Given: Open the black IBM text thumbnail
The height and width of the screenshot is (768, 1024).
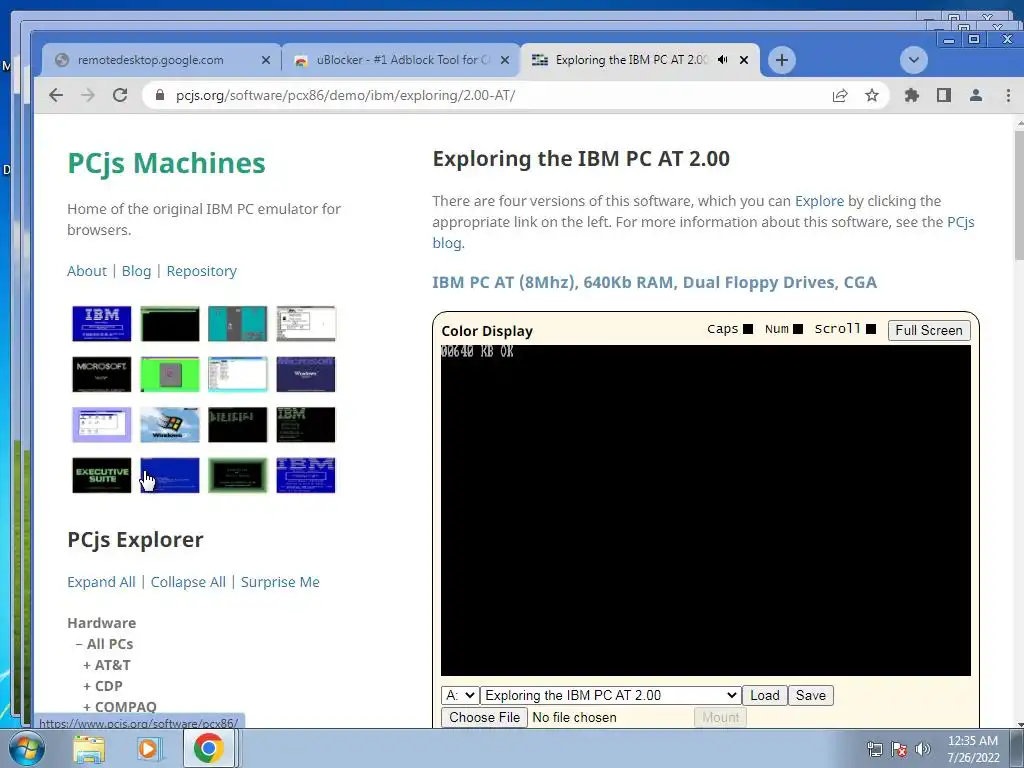Looking at the screenshot, I should click(306, 424).
